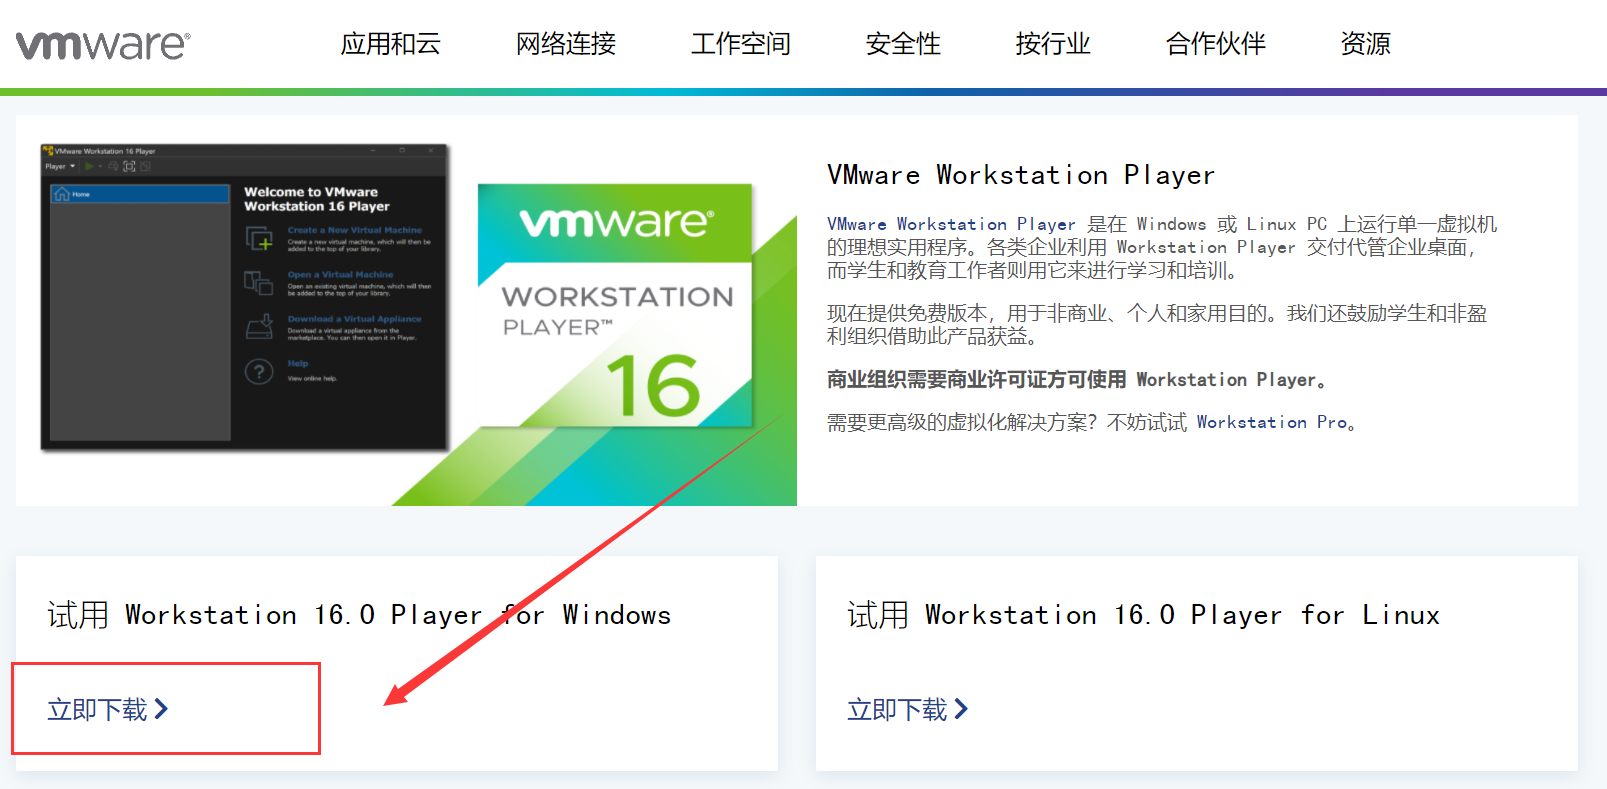1607x789 pixels.
Task: Open the blue VMware Workstation Player link in the description
Action: [x=951, y=224]
